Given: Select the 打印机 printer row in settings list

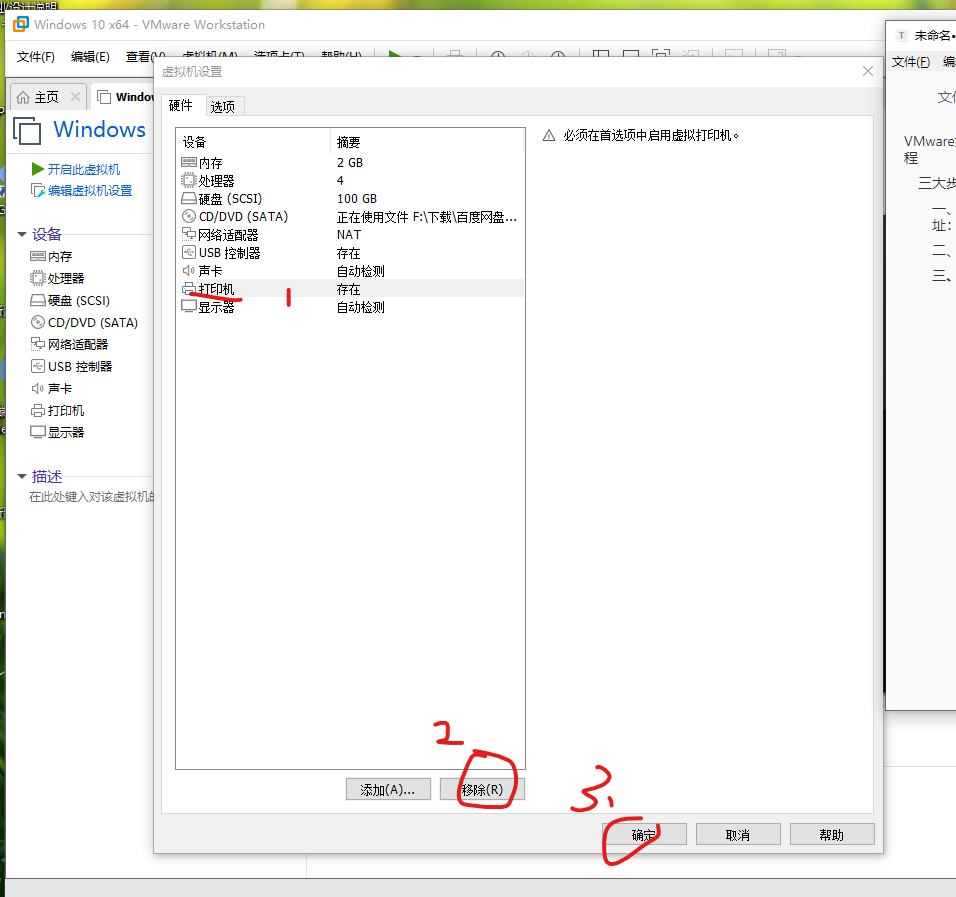Looking at the screenshot, I should coord(350,289).
